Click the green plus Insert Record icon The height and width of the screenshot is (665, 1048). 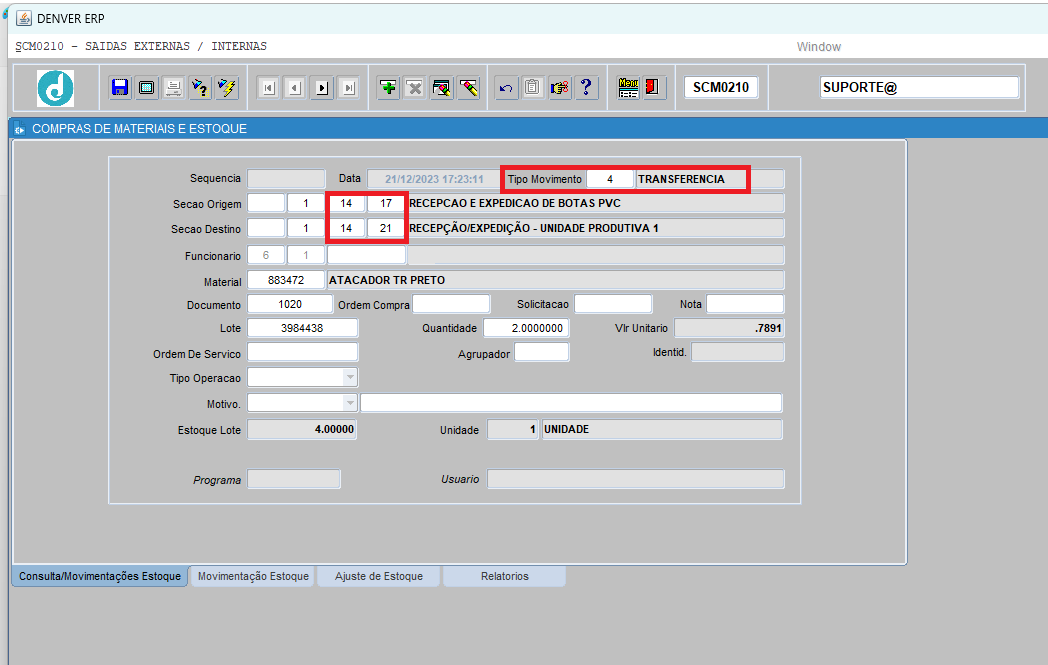(x=388, y=88)
